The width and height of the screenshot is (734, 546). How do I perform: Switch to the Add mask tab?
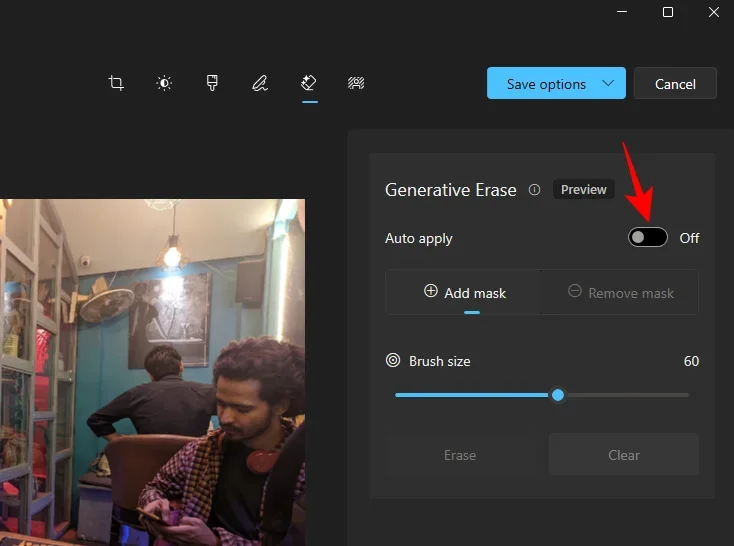coord(464,293)
